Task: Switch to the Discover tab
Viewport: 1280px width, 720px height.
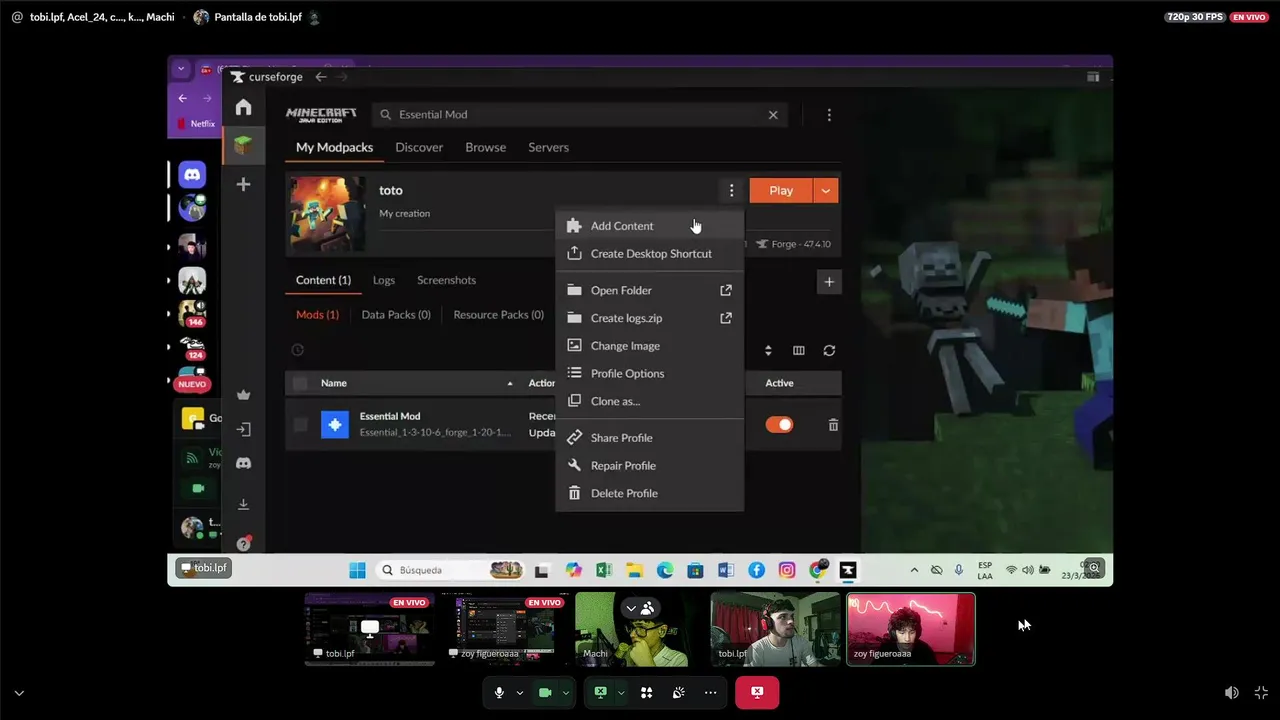Action: pyautogui.click(x=419, y=147)
